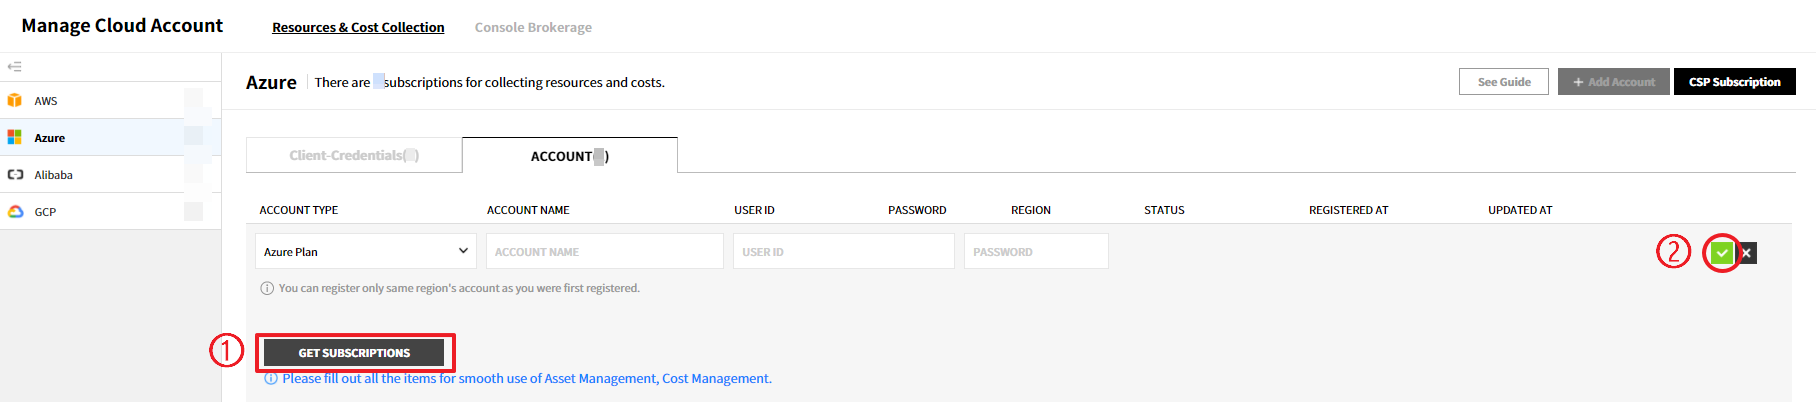Screen dimensions: 1816x402
Task: Open the Azure Plan account type dropdown
Action: pyautogui.click(x=365, y=251)
